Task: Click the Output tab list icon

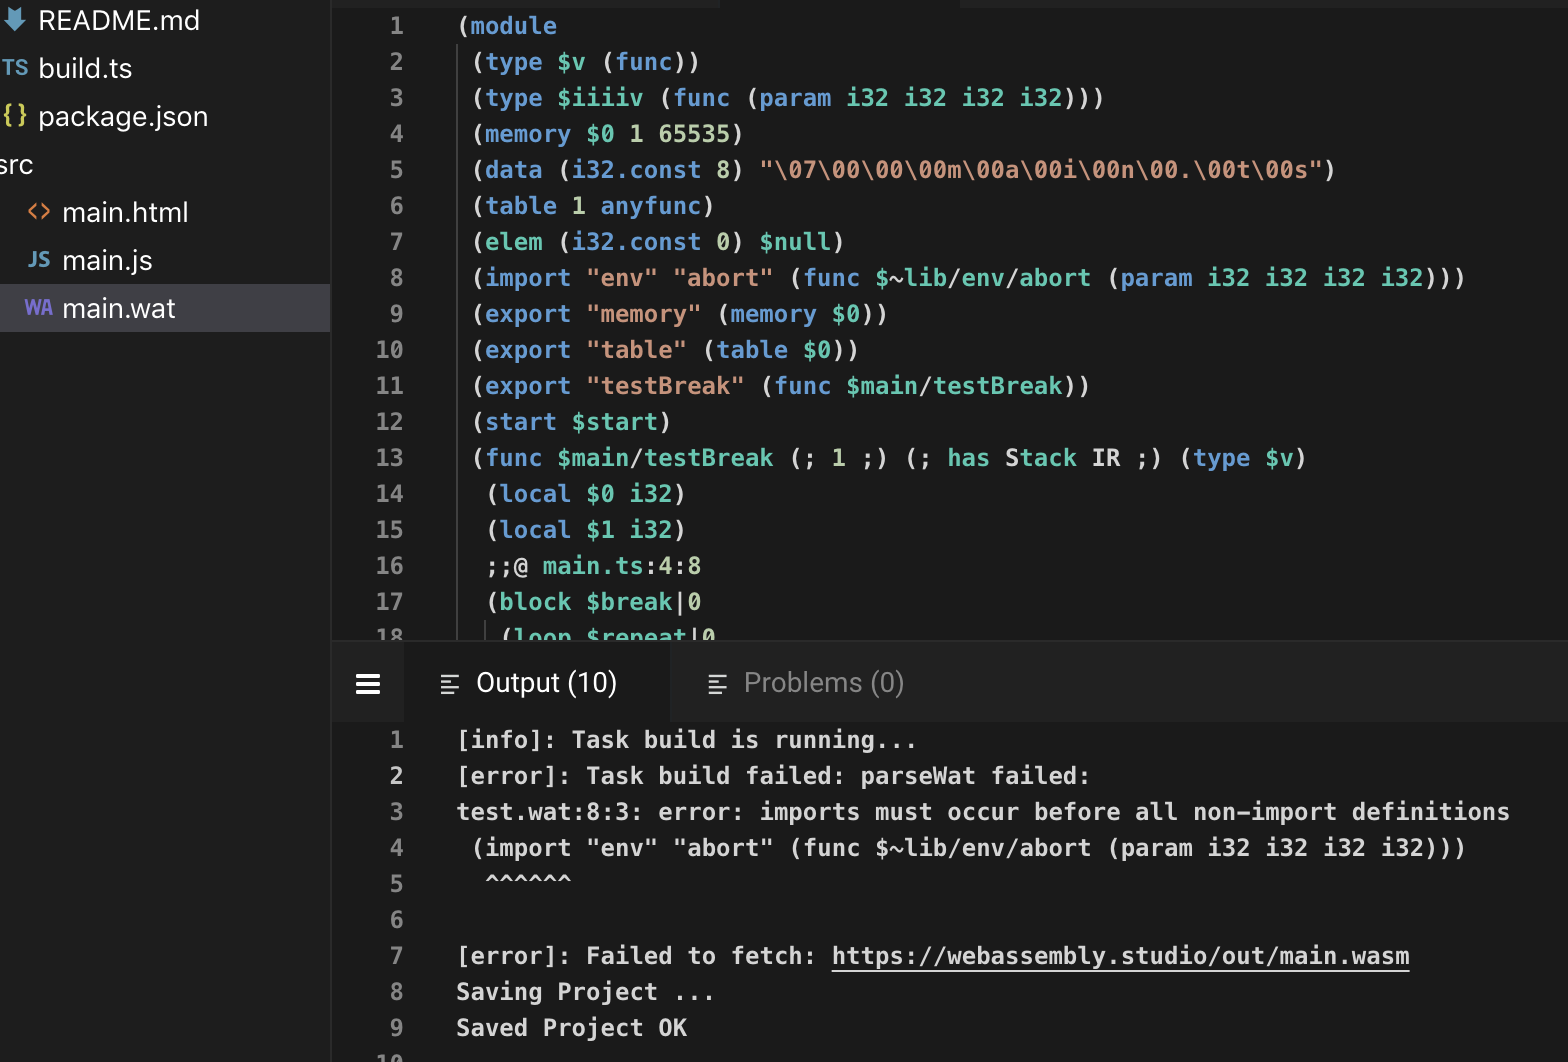Action: [450, 684]
